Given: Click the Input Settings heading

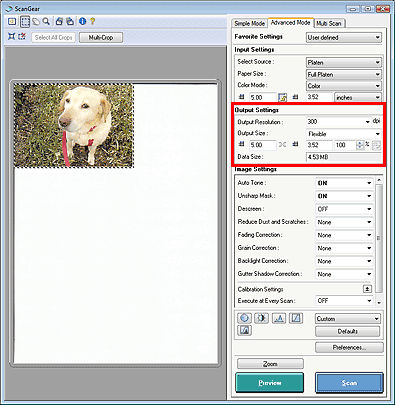Looking at the screenshot, I should 254,49.
